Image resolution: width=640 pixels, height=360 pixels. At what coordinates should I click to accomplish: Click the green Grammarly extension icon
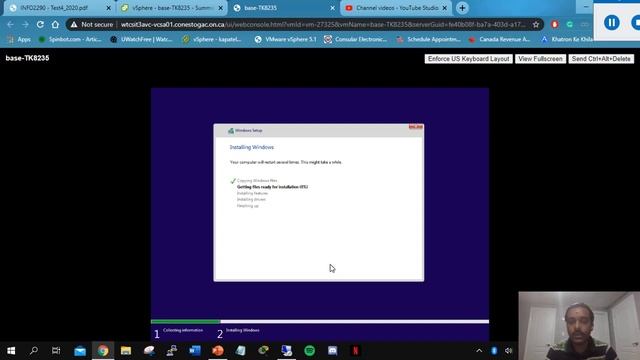(570, 25)
